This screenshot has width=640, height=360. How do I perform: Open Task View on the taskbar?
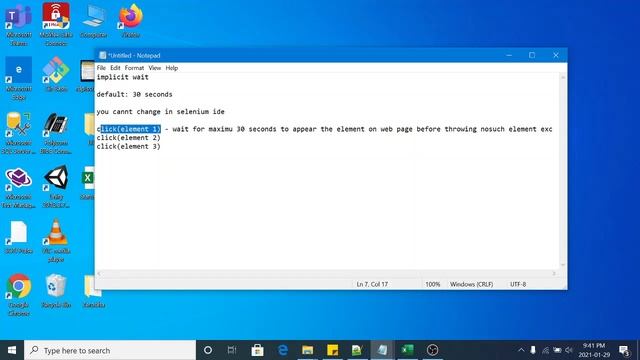[232, 350]
